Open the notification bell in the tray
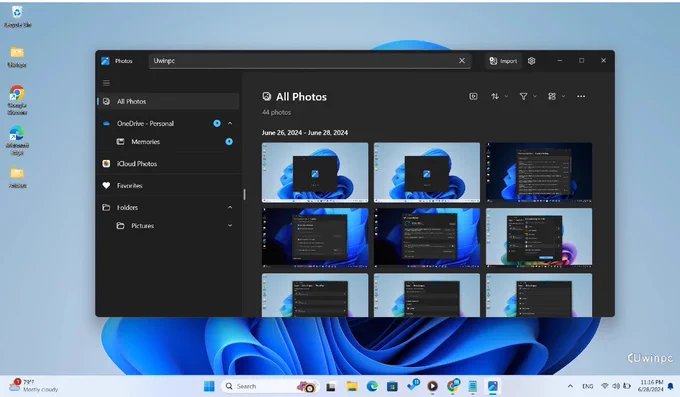Viewport: 680px width, 397px height. (x=671, y=386)
